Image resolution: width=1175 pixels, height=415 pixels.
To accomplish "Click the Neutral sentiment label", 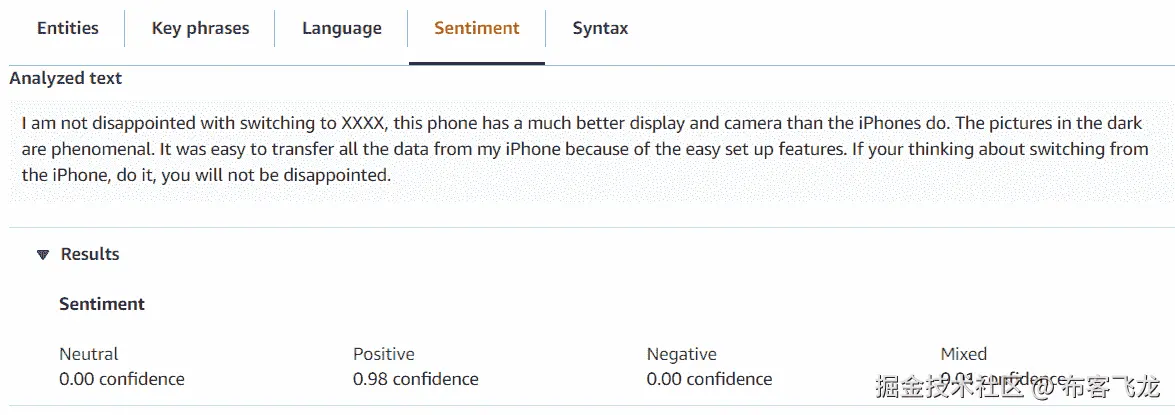I will point(89,354).
